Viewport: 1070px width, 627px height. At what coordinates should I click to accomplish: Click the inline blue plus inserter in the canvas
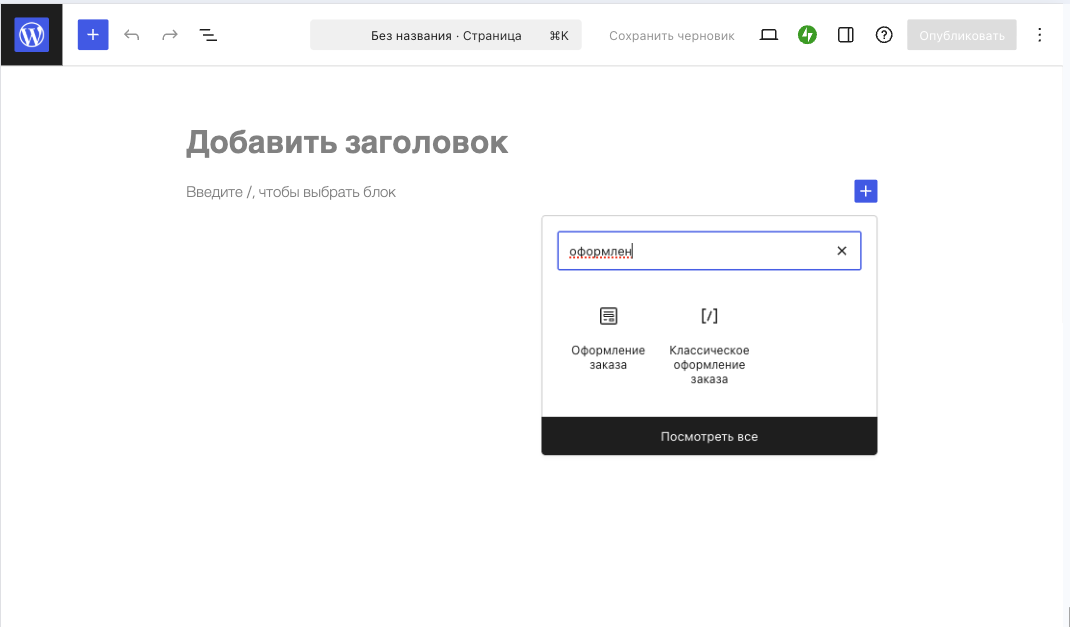coord(865,190)
